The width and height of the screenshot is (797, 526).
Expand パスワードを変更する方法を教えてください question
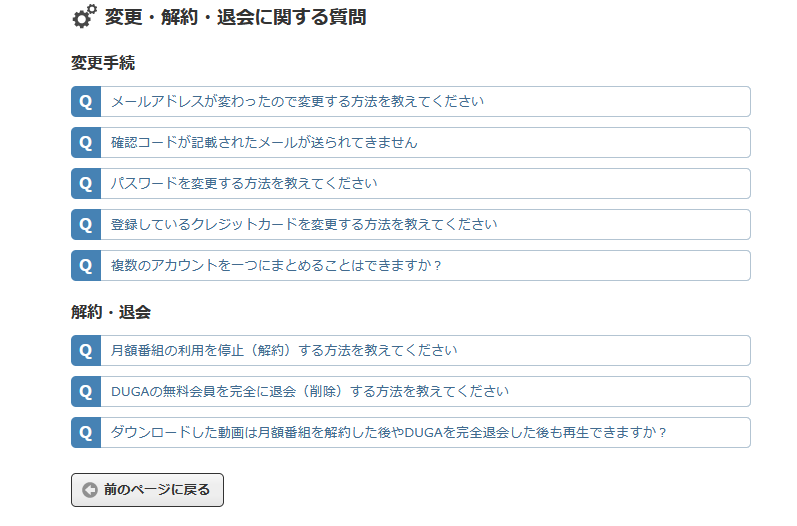tap(244, 184)
